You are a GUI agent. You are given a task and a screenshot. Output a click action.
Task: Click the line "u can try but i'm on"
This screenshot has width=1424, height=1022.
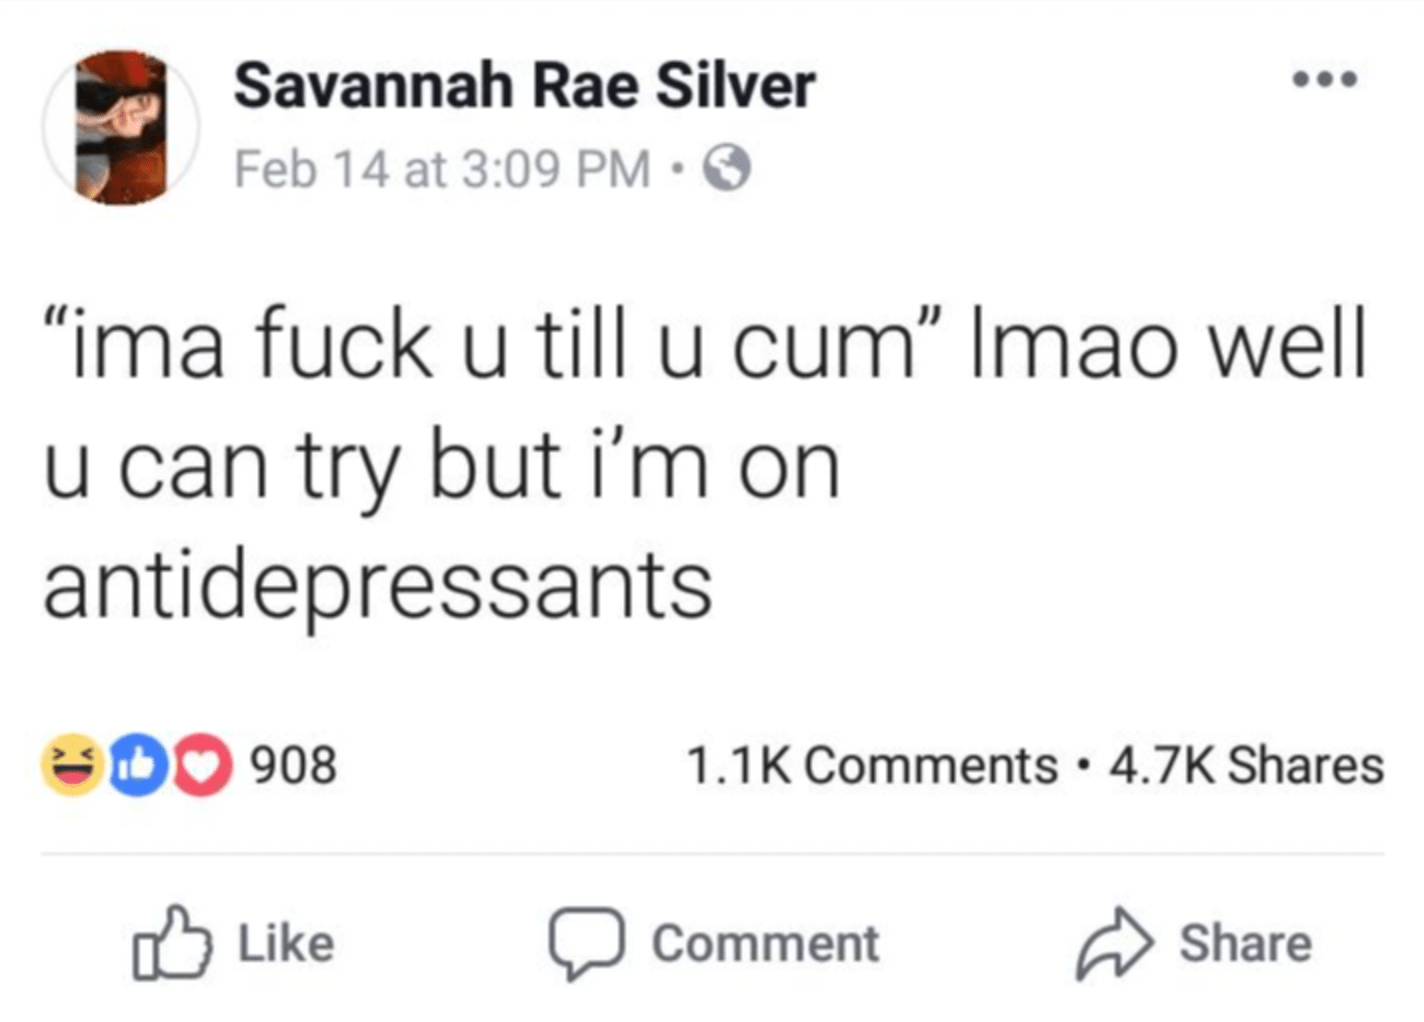(441, 466)
